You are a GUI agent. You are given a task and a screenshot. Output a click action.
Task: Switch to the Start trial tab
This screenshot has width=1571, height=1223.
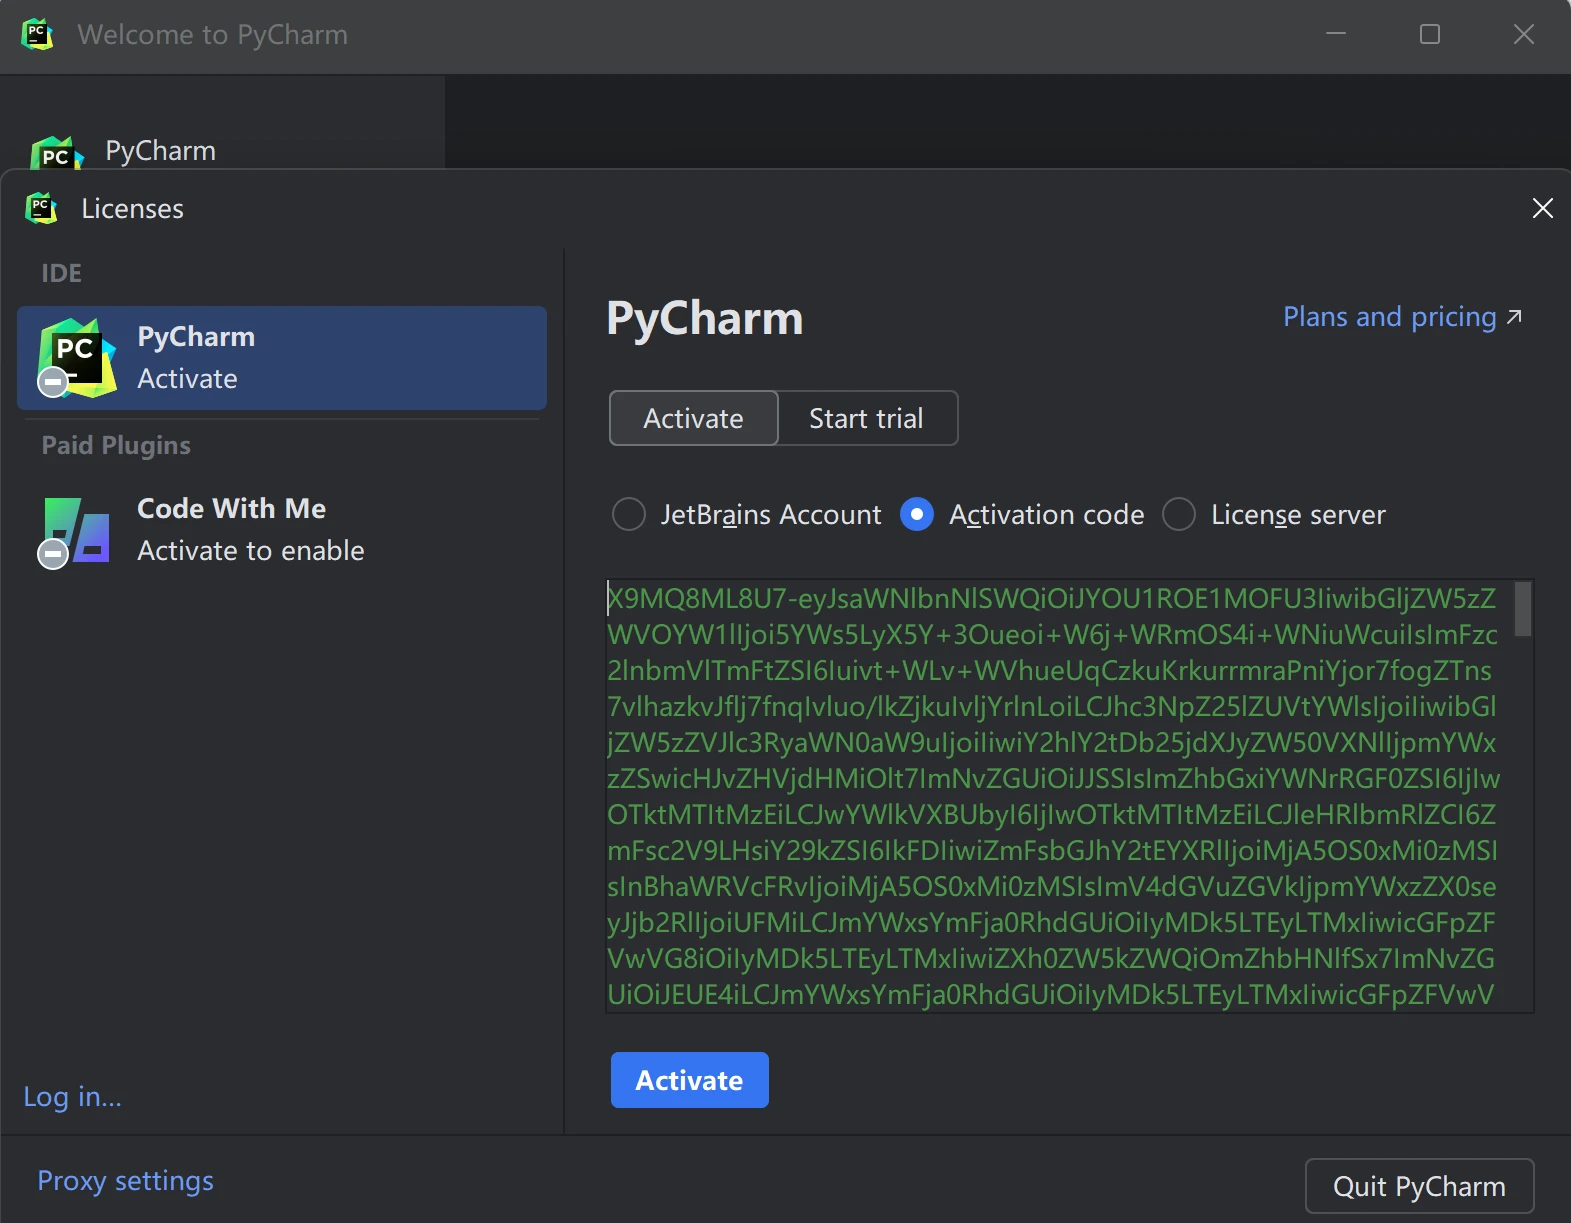pyautogui.click(x=866, y=418)
